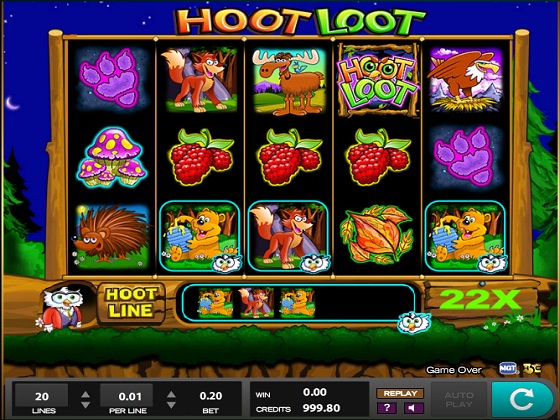
Task: Click the owl professor in the log
Action: (x=62, y=308)
